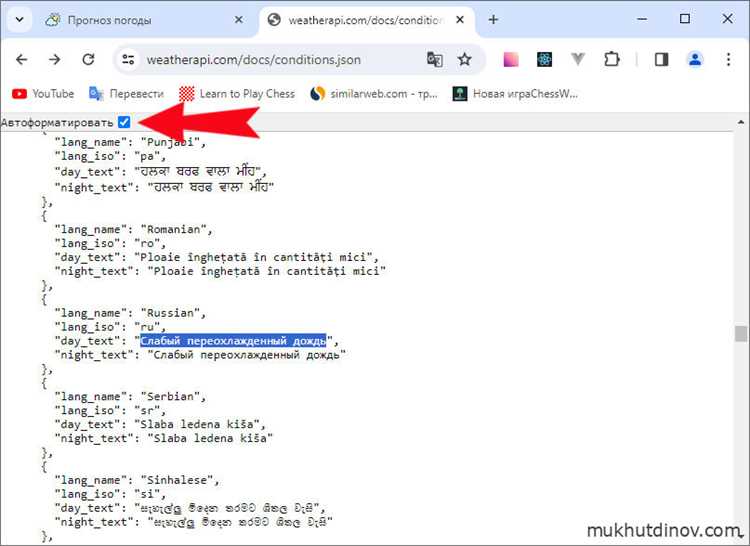Close the Прогноз погоды tab

[239, 20]
